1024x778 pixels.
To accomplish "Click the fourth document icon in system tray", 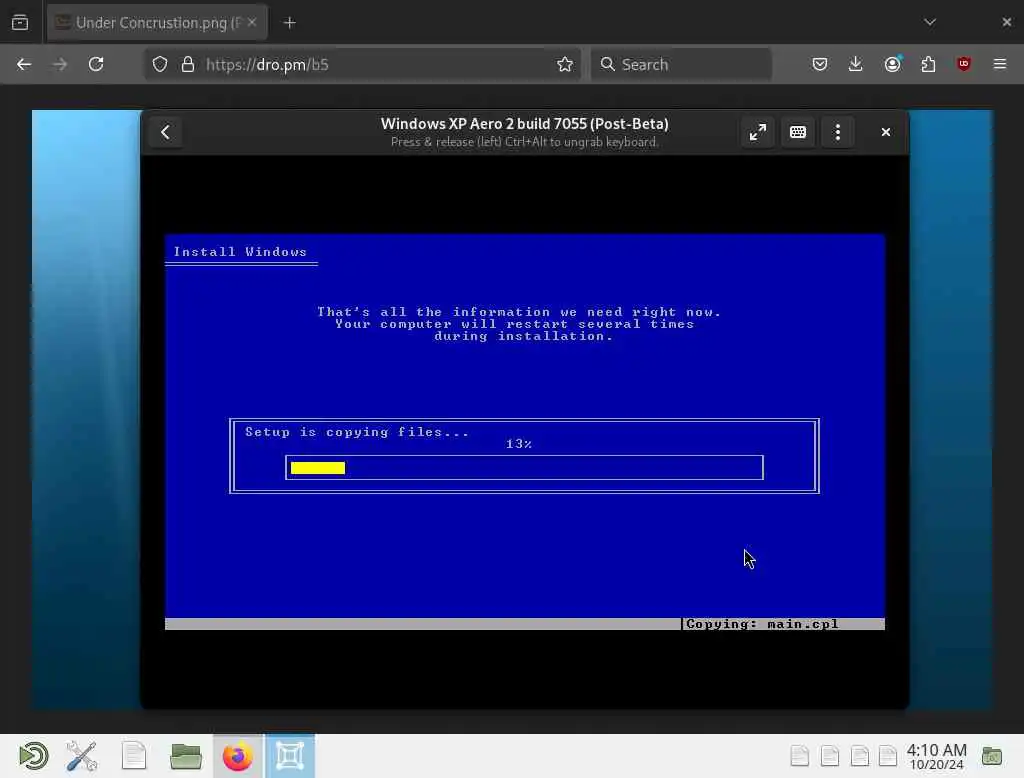I will [x=888, y=756].
